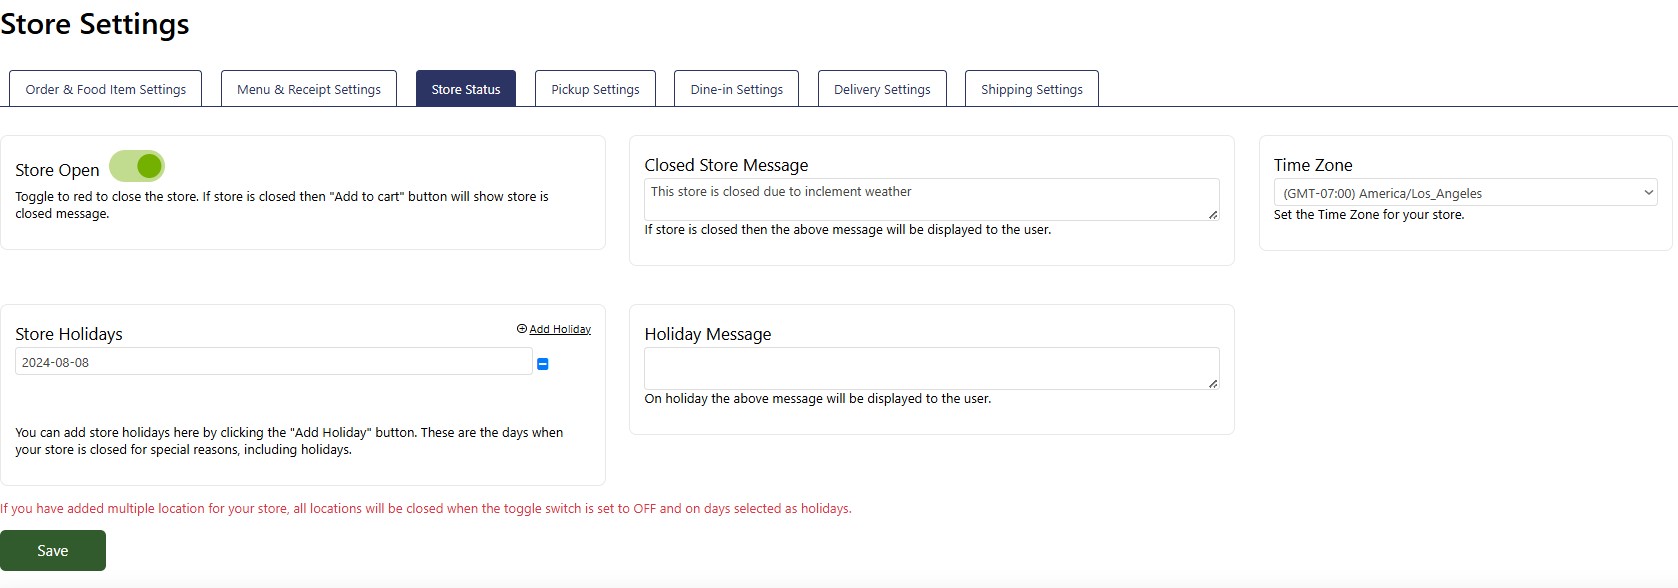Grab the Closed Store Message resize handle

click(x=1213, y=215)
